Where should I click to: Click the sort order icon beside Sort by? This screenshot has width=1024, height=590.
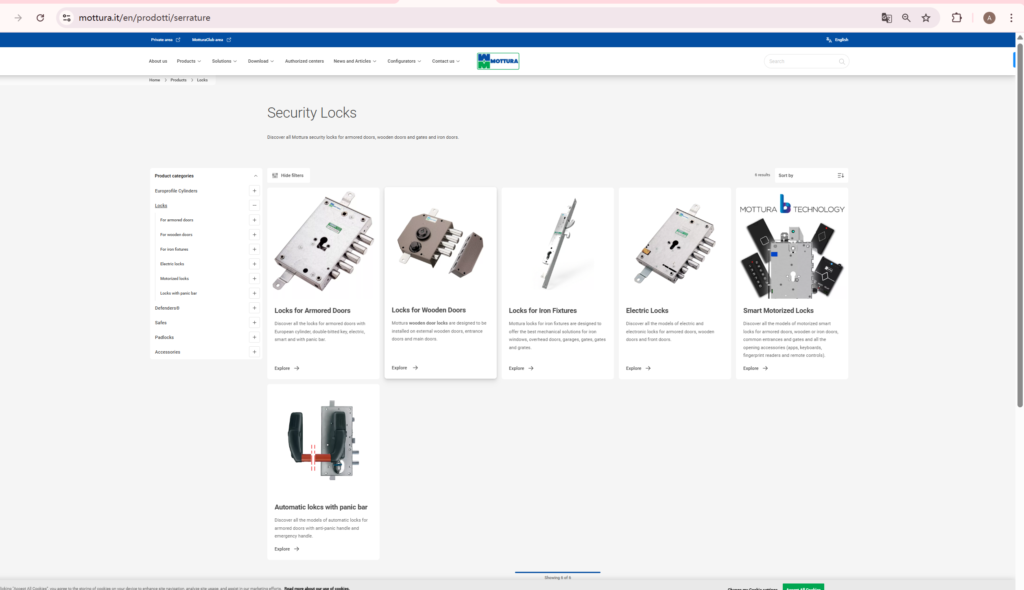841,175
